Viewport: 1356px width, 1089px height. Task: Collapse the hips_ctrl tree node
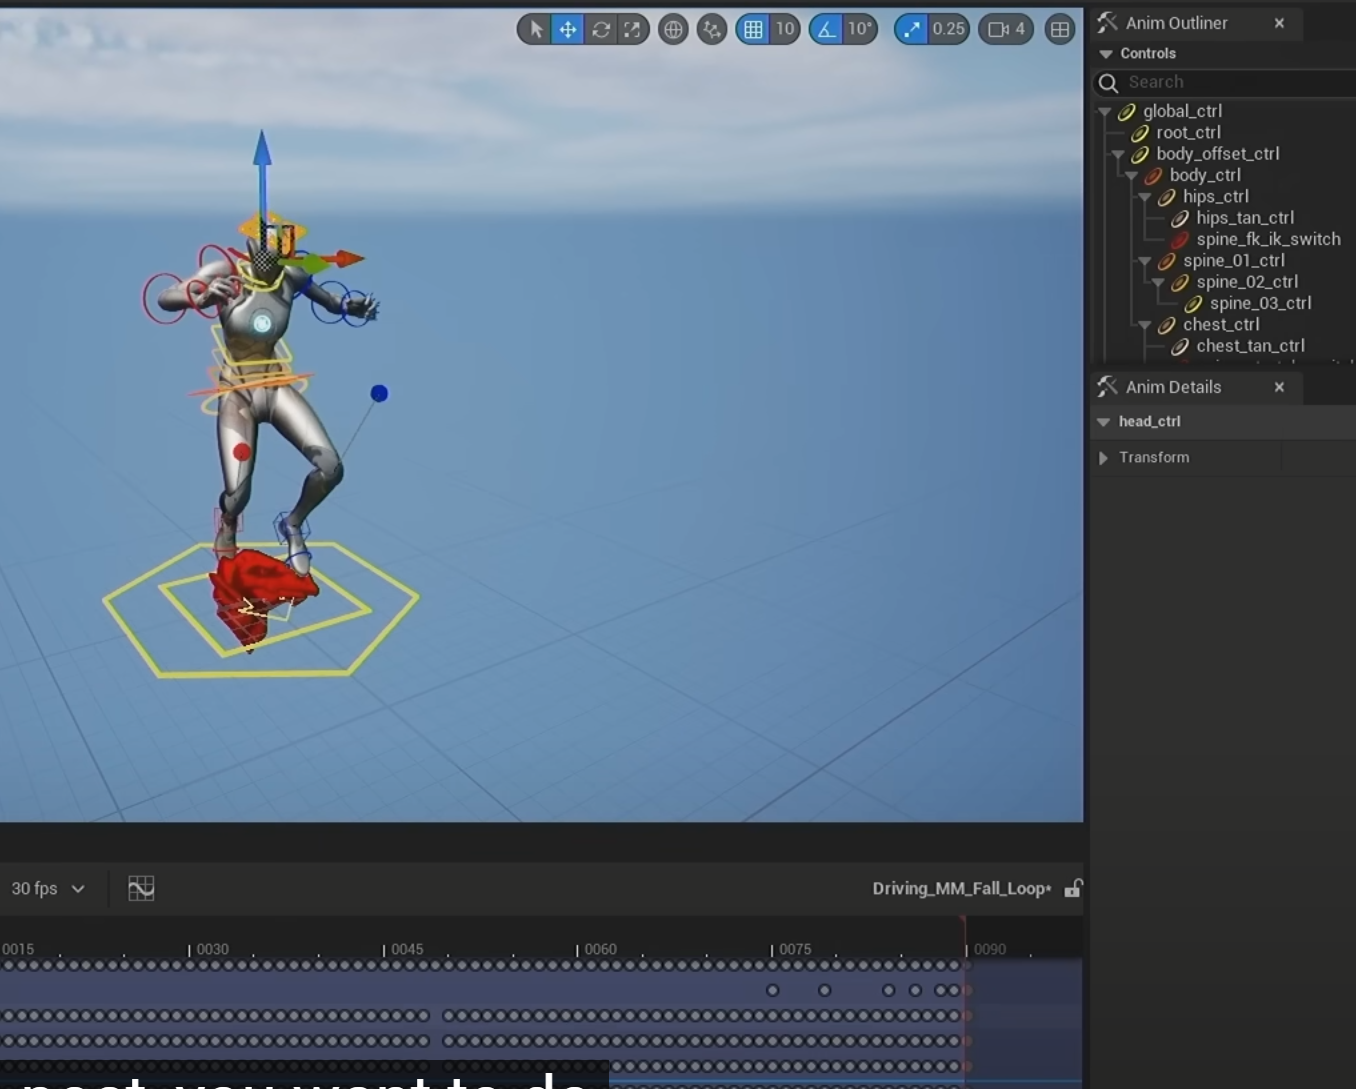pos(1145,197)
